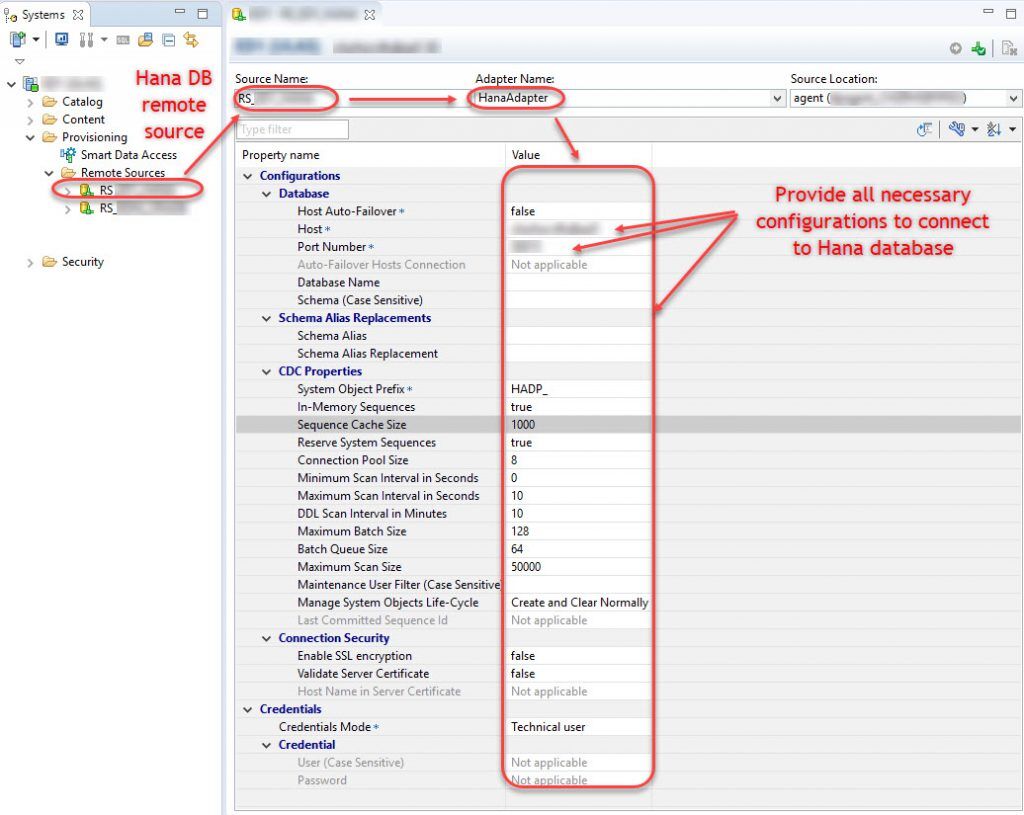Select the Remote Sources folder
This screenshot has height=815, width=1024.
point(123,172)
